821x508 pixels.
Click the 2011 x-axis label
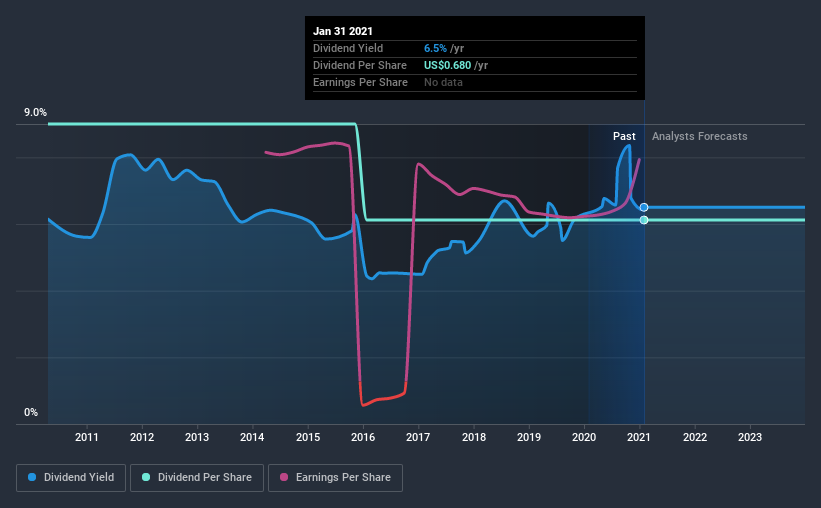(86, 437)
